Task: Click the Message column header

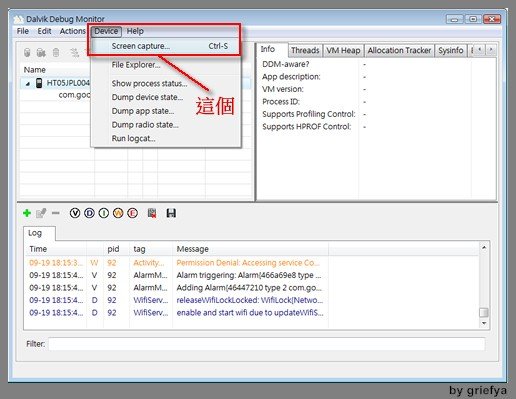Action: [x=250, y=249]
